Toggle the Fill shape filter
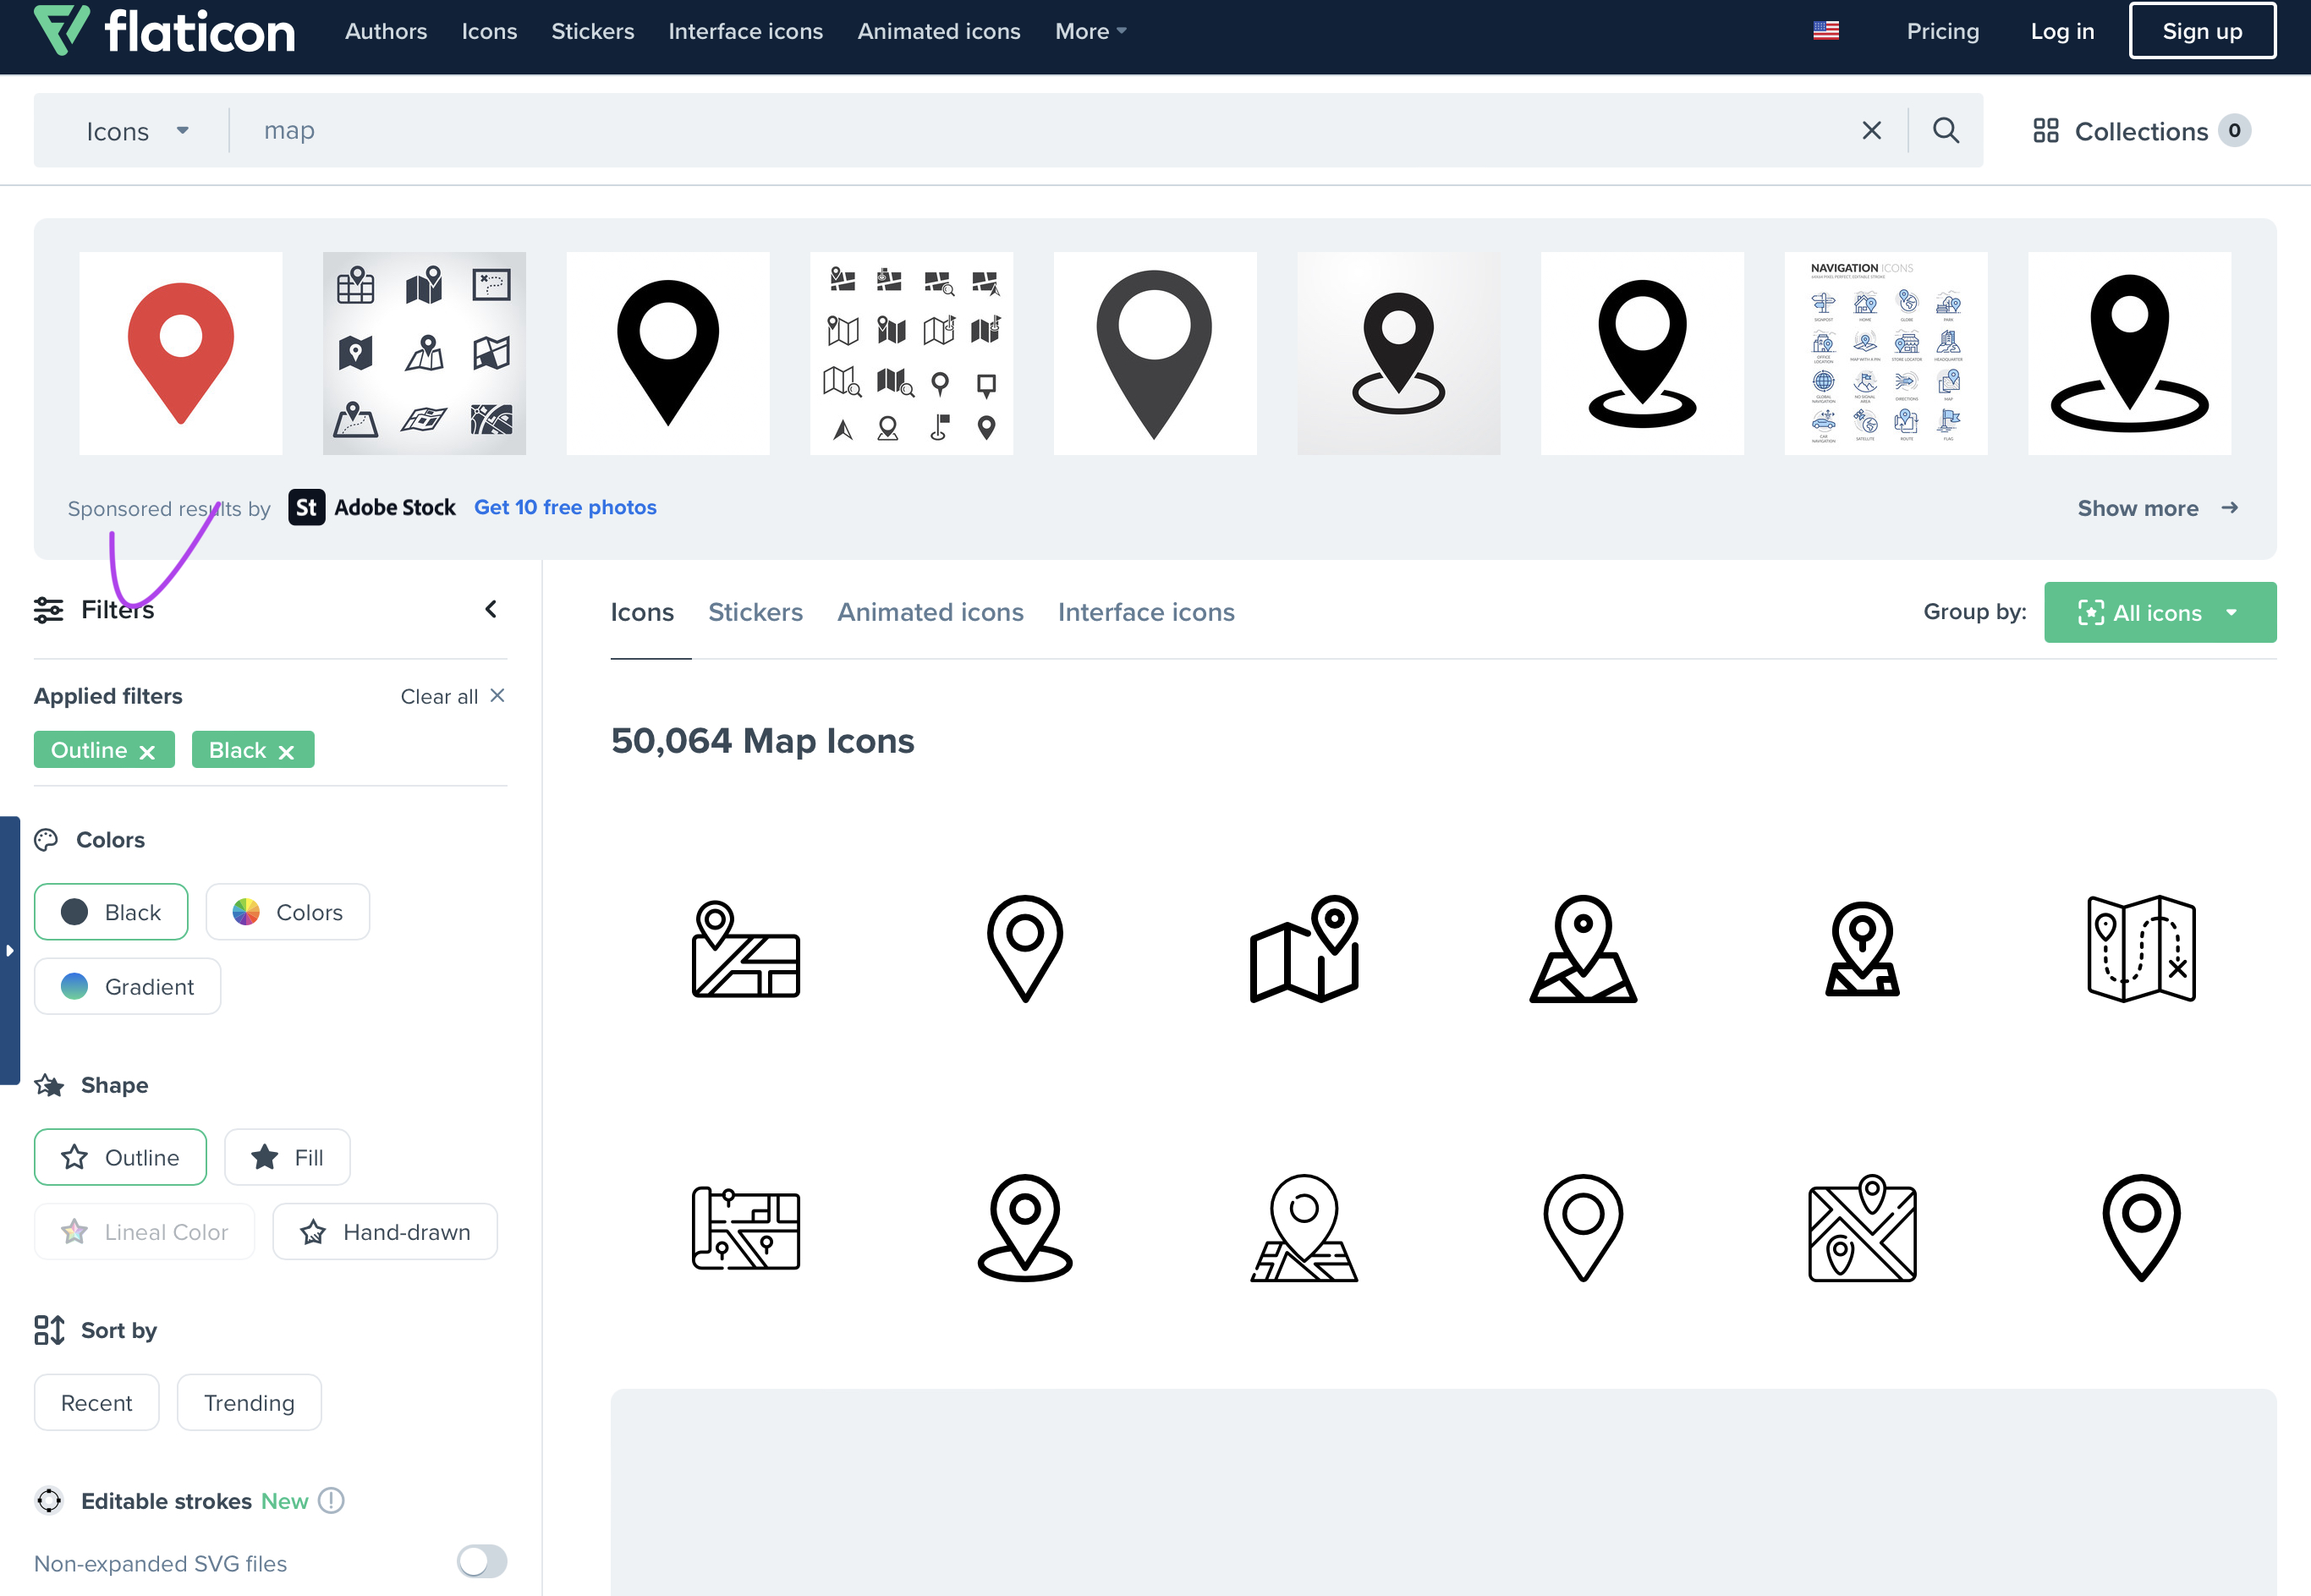Viewport: 2311px width, 1596px height. [287, 1157]
